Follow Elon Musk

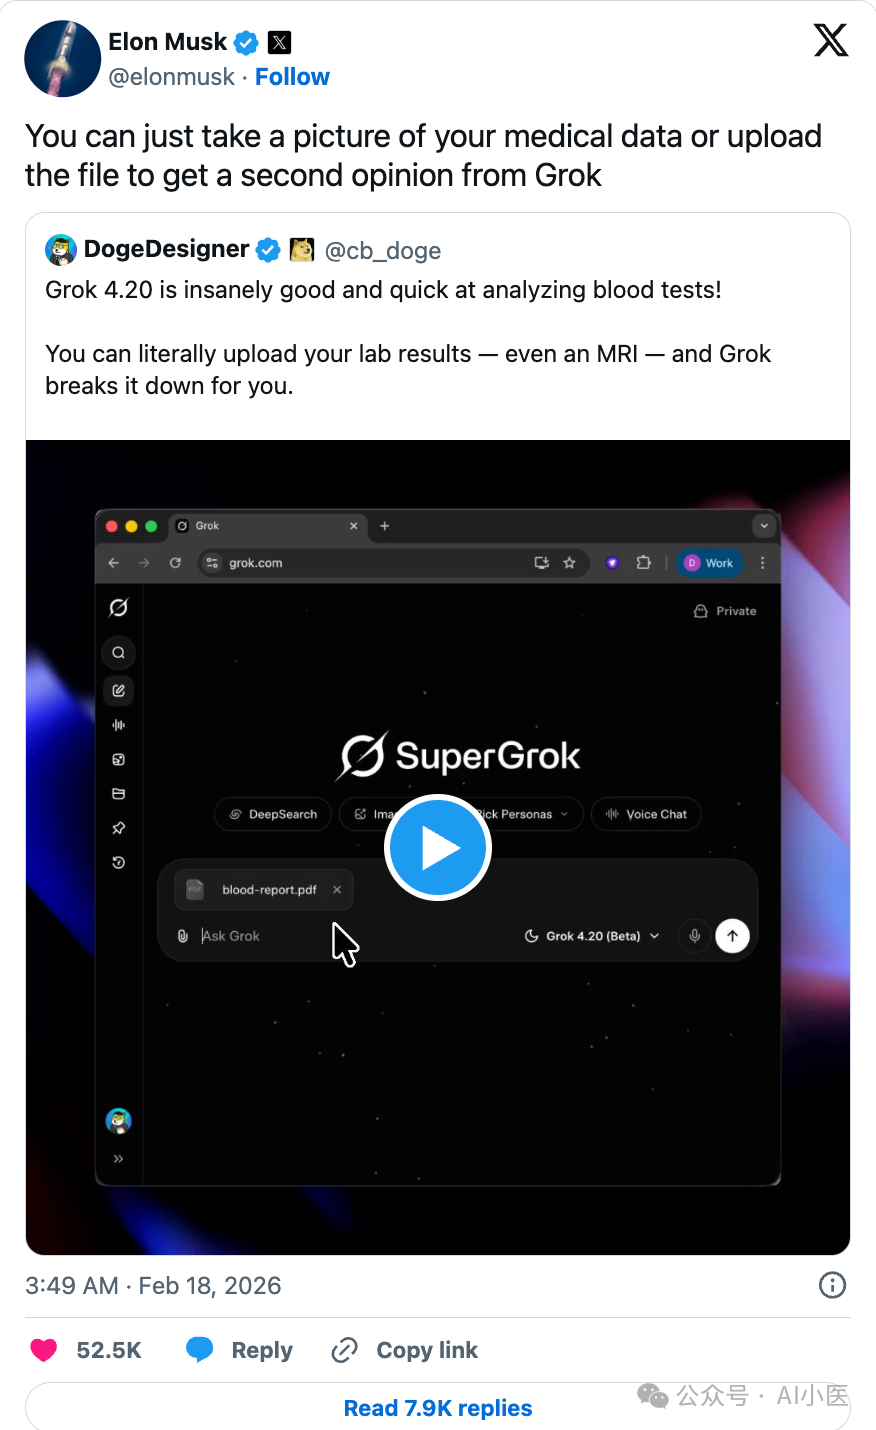pyautogui.click(x=292, y=77)
